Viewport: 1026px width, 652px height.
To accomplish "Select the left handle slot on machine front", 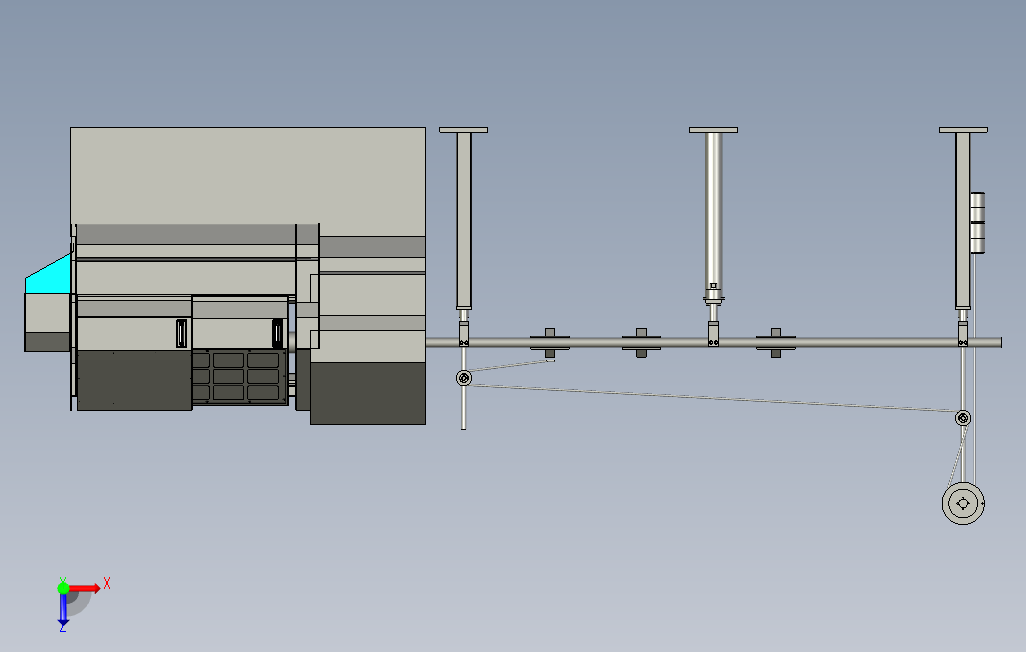I will tap(181, 333).
